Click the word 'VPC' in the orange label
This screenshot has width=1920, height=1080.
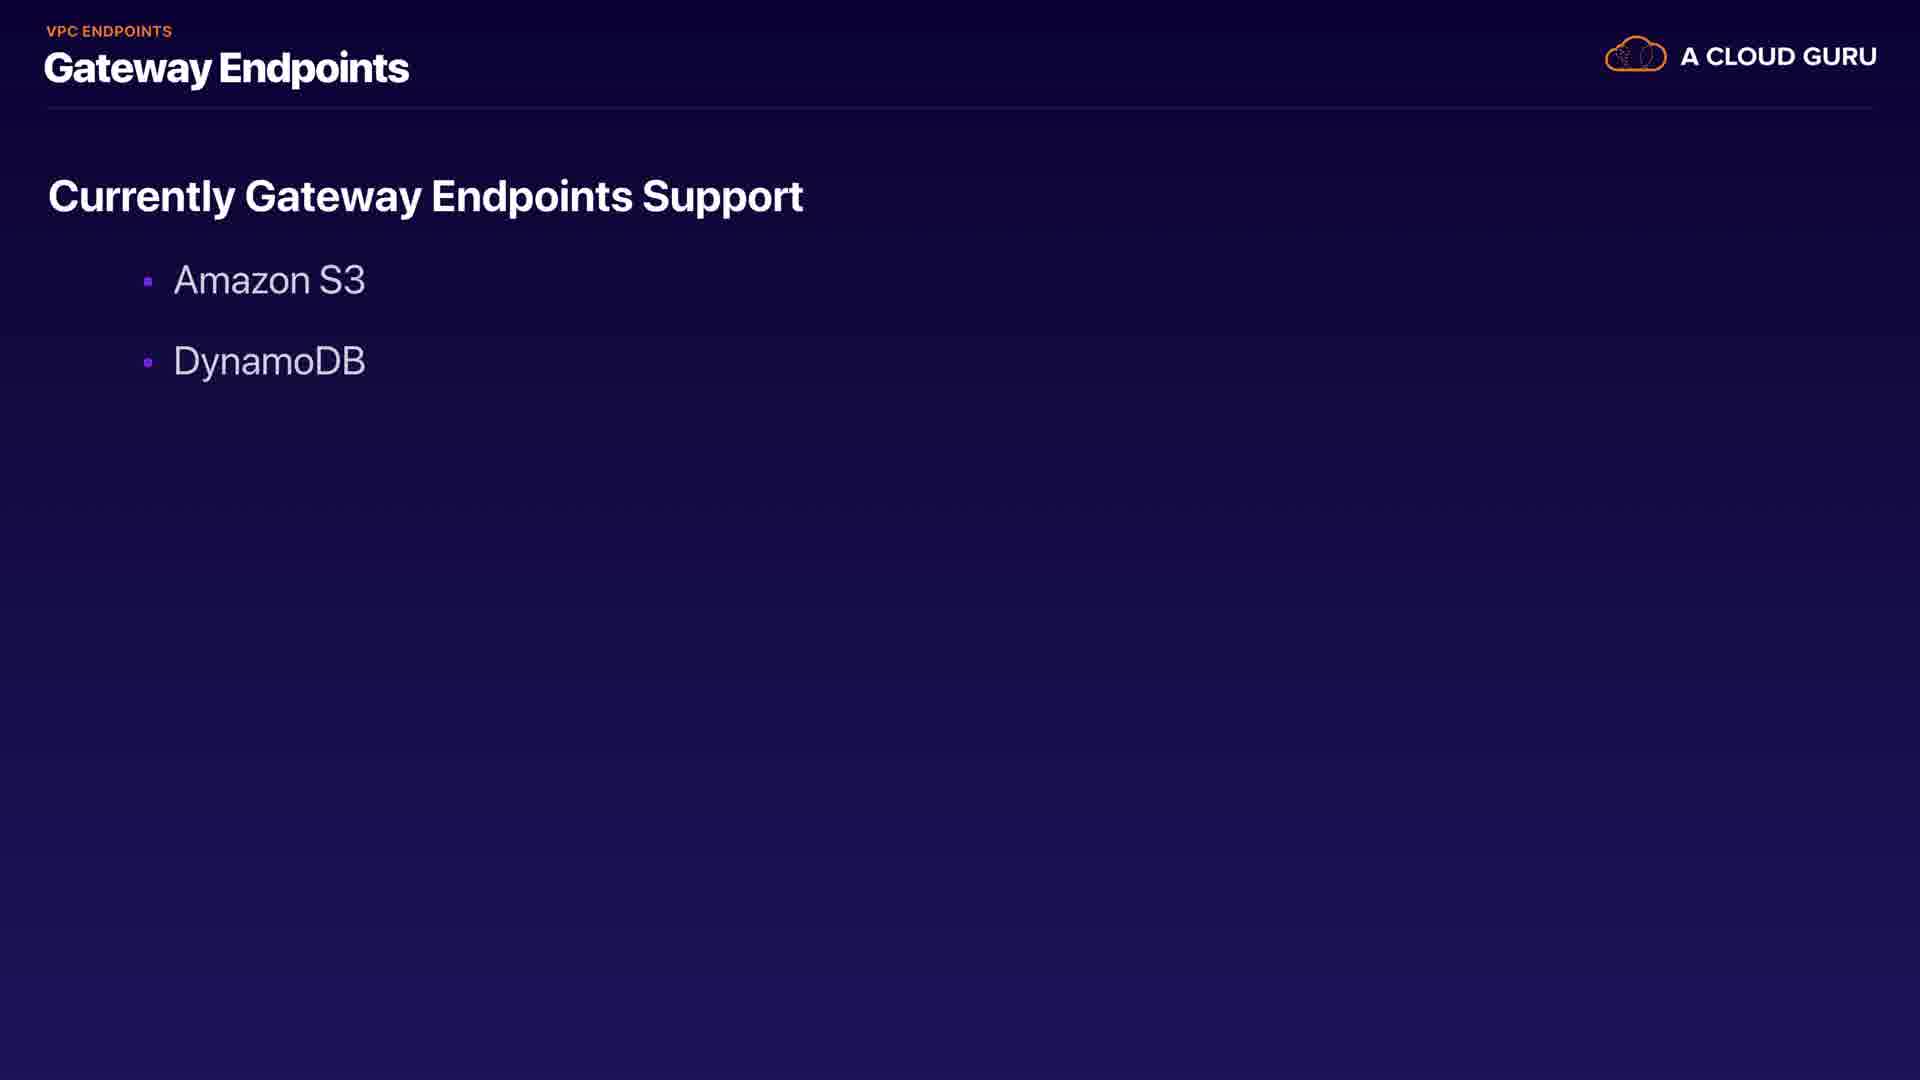click(61, 32)
